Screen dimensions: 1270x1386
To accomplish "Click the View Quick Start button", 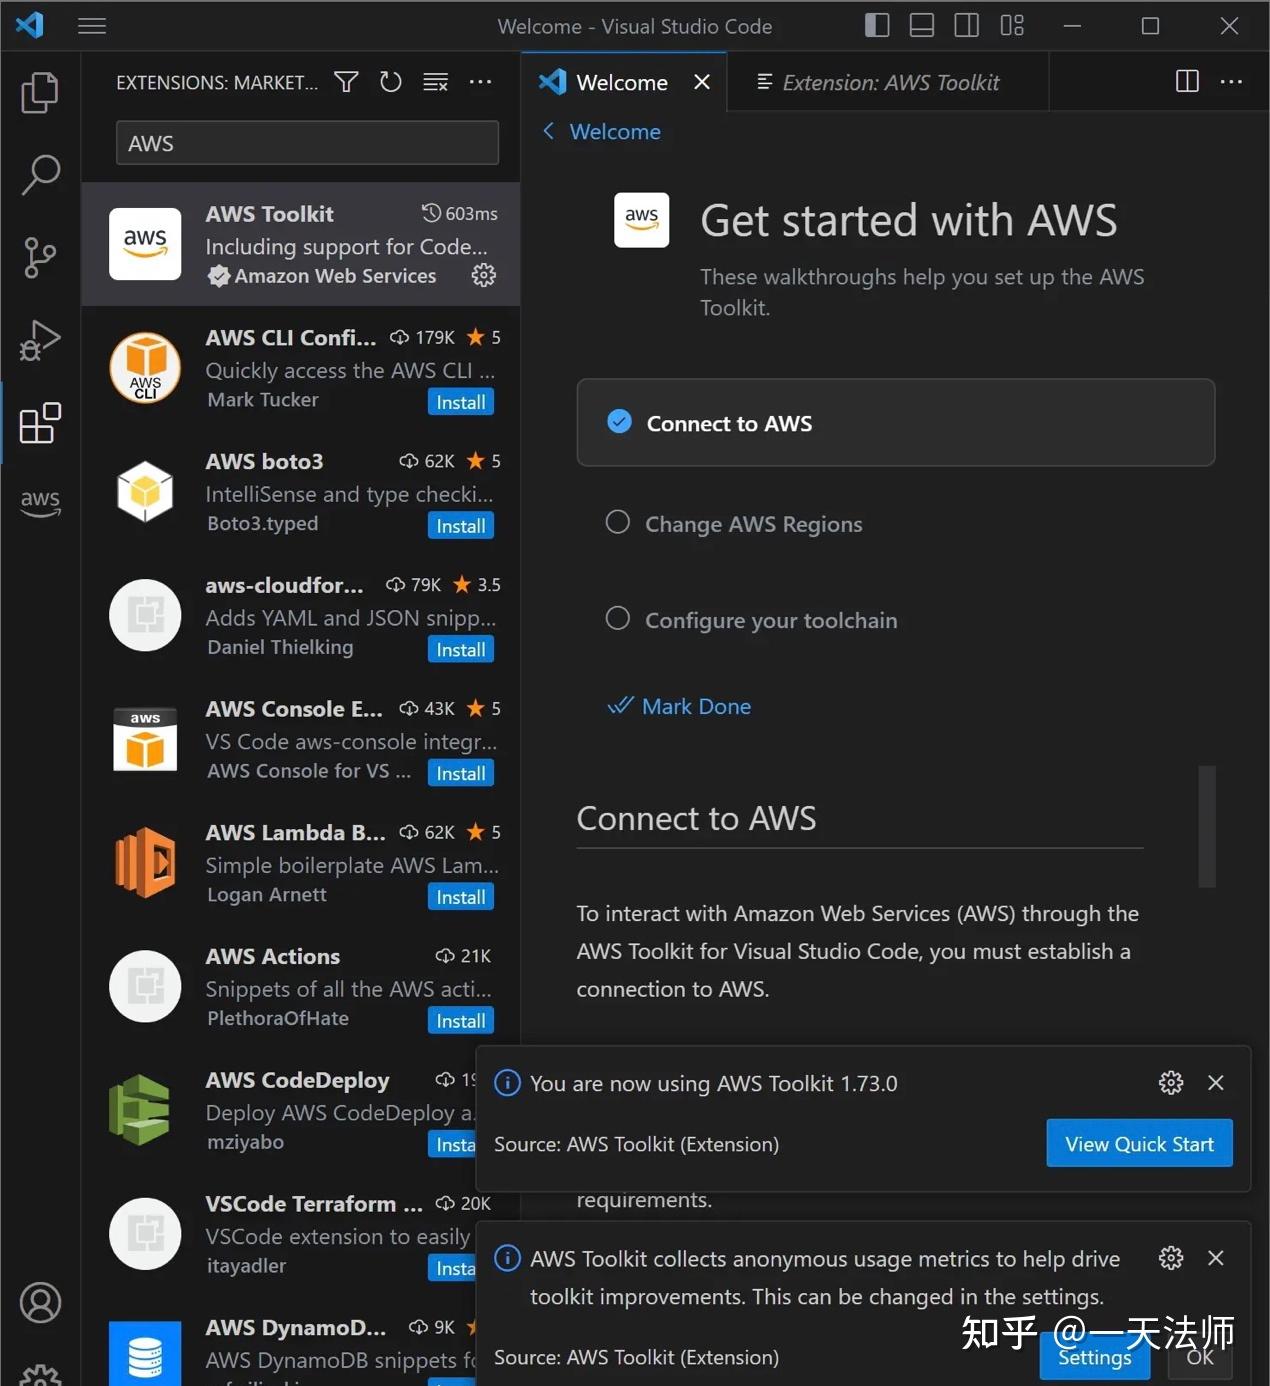I will click(x=1139, y=1144).
